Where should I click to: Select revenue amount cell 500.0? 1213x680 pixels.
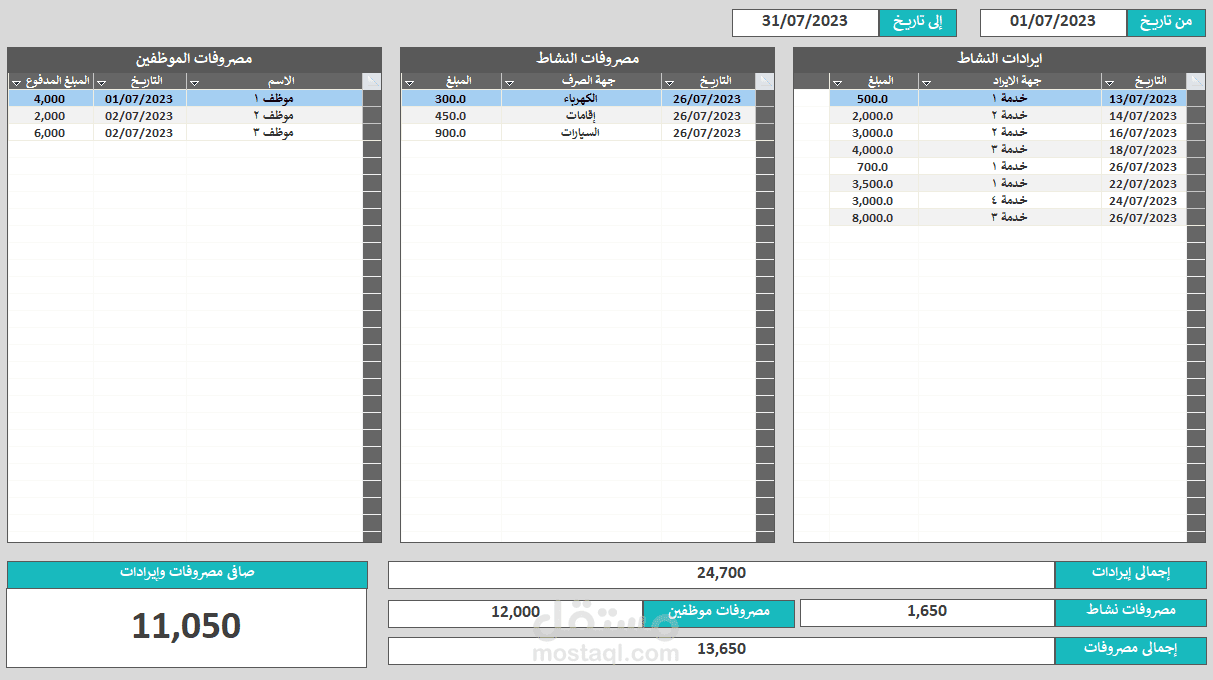click(873, 99)
